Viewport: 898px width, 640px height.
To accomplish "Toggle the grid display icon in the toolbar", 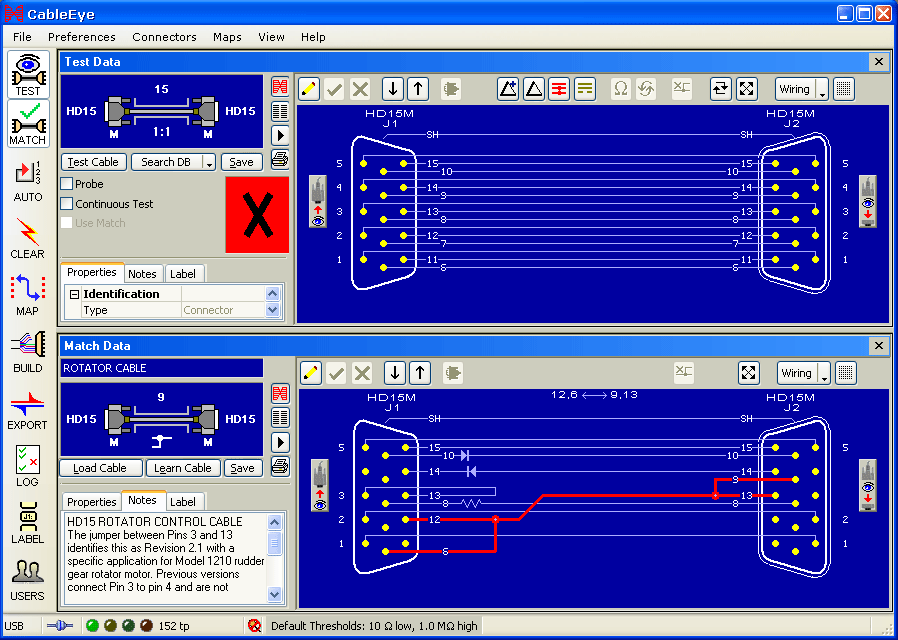I will pyautogui.click(x=844, y=89).
